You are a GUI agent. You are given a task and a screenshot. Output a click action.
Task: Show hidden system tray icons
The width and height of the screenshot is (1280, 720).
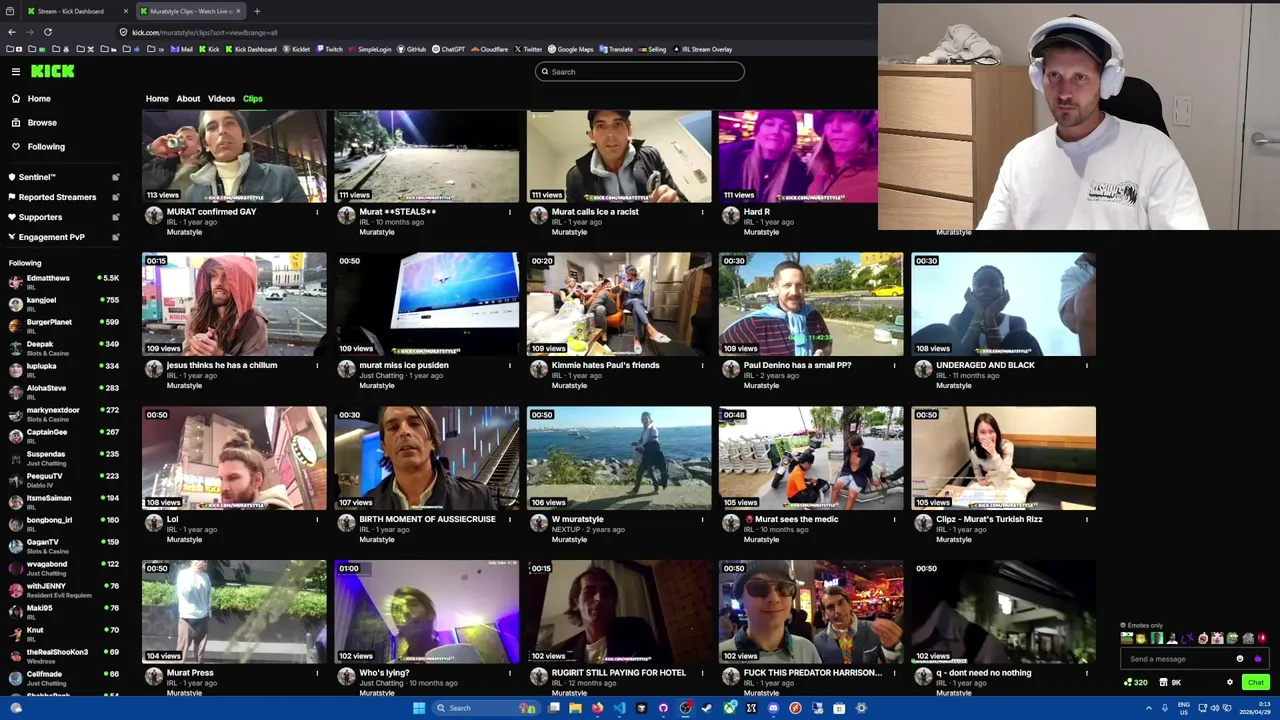1148,708
